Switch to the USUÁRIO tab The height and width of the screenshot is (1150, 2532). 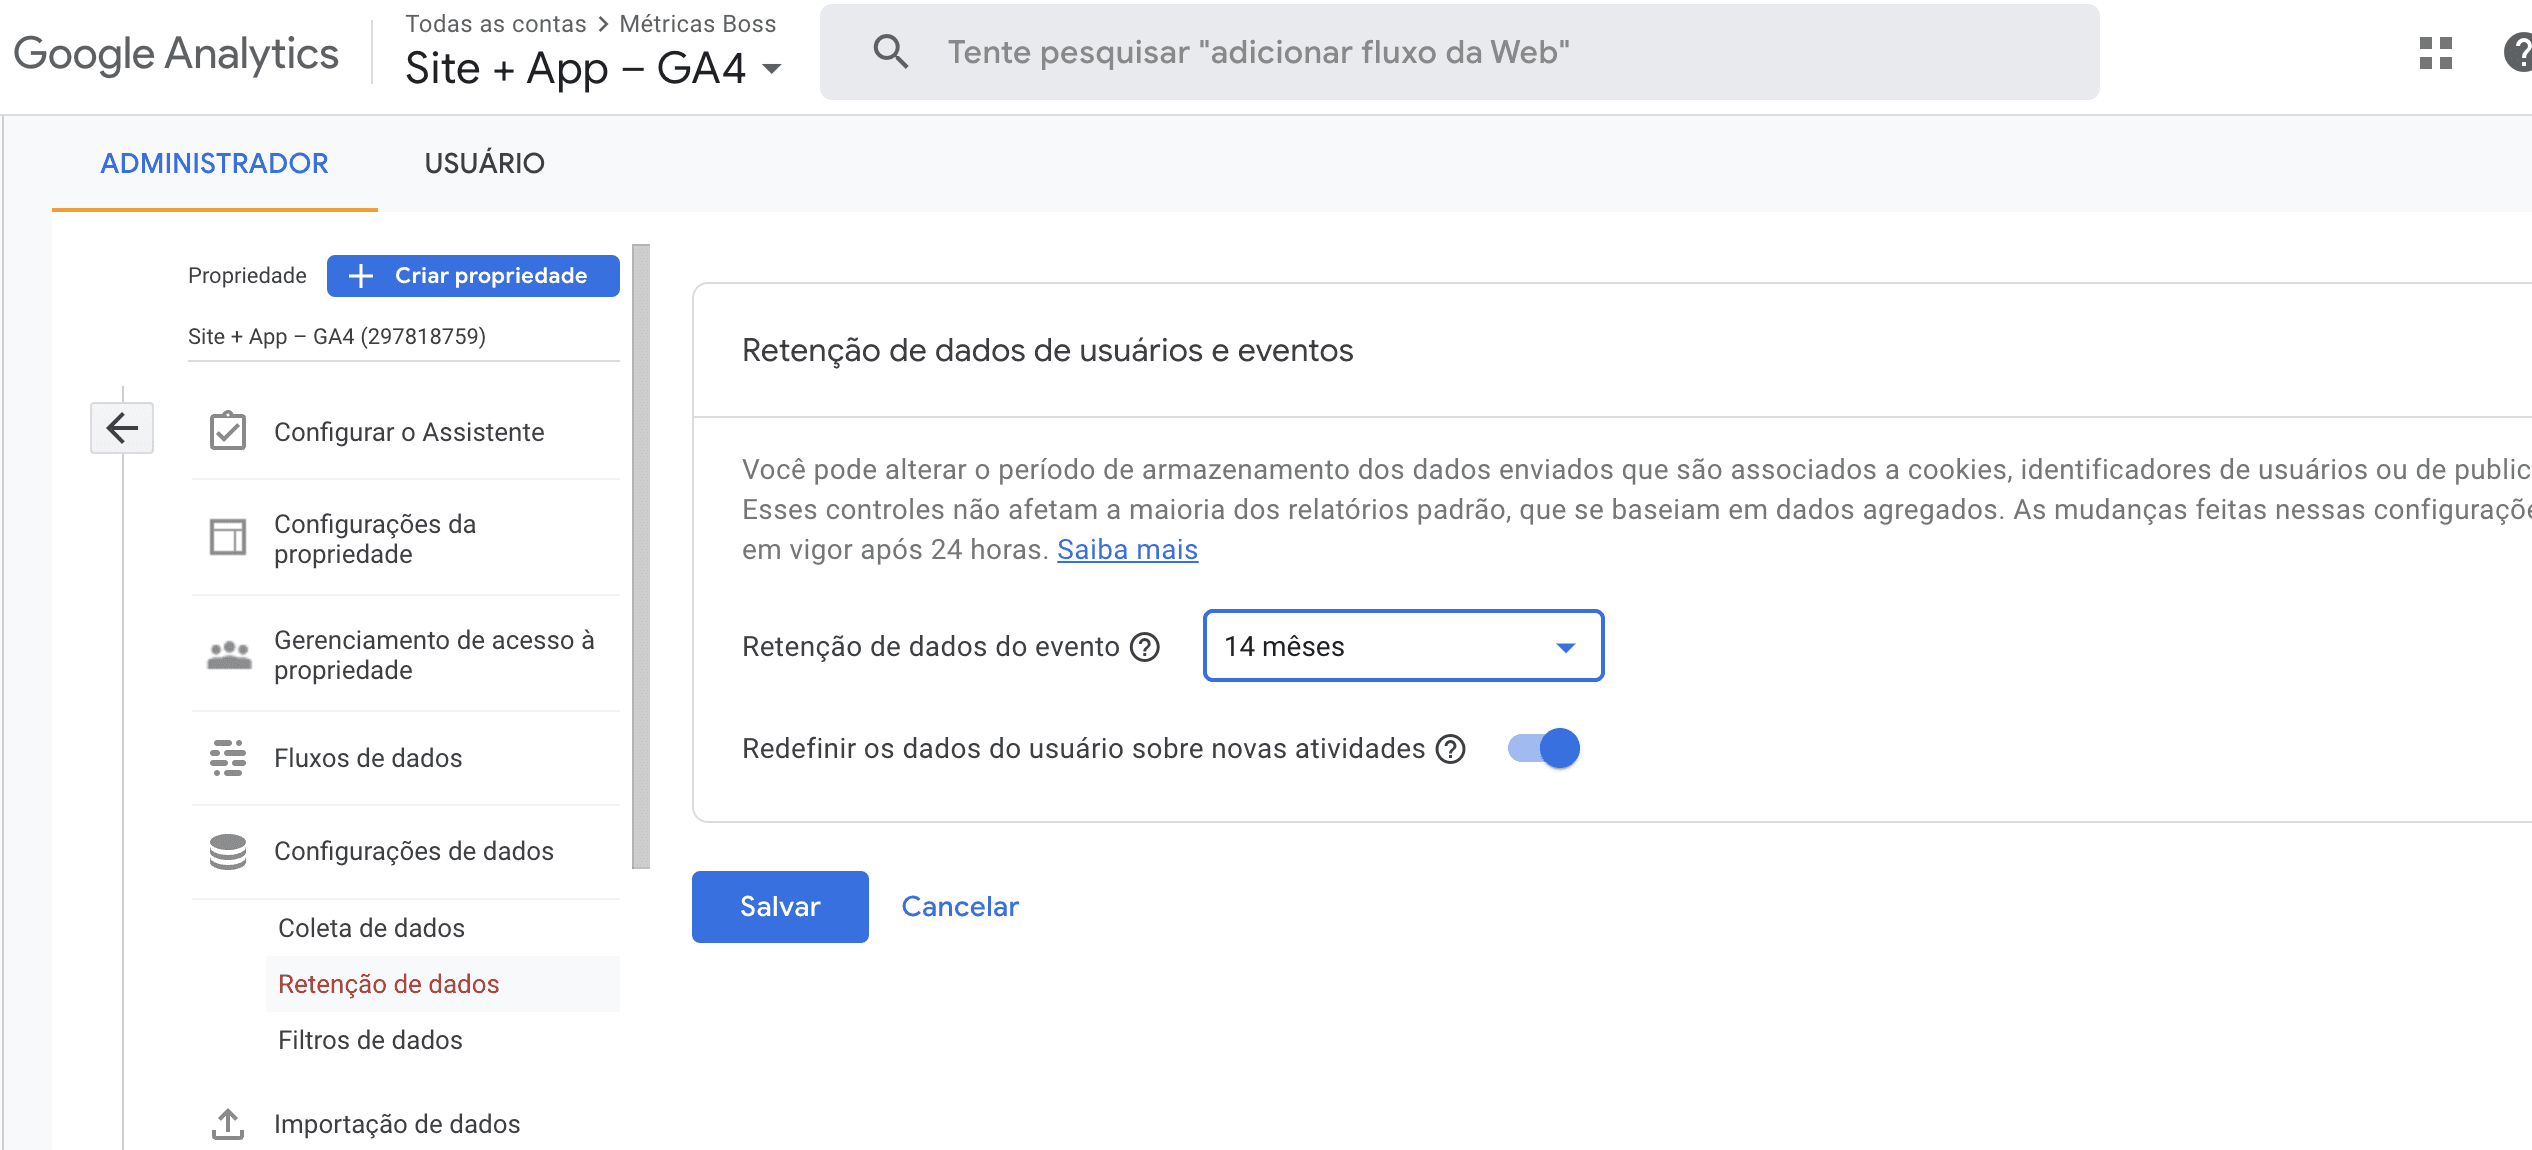[x=485, y=163]
